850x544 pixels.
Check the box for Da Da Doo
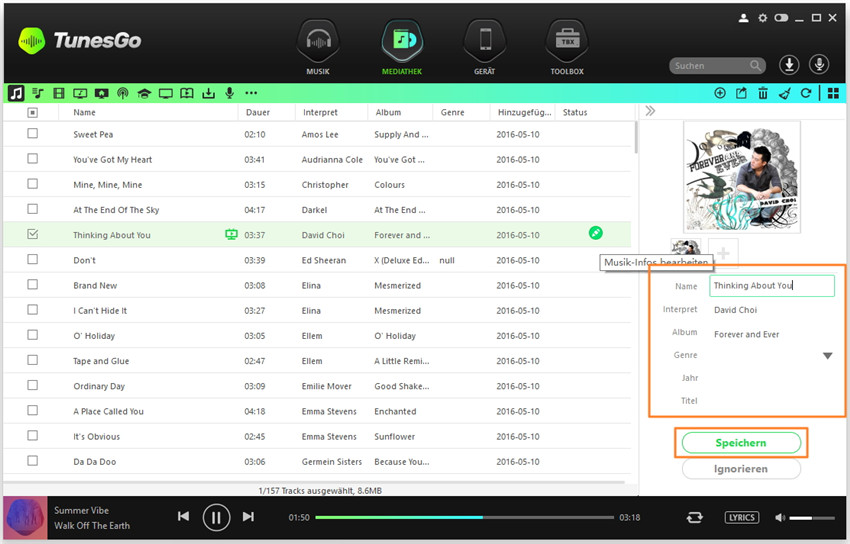point(33,461)
